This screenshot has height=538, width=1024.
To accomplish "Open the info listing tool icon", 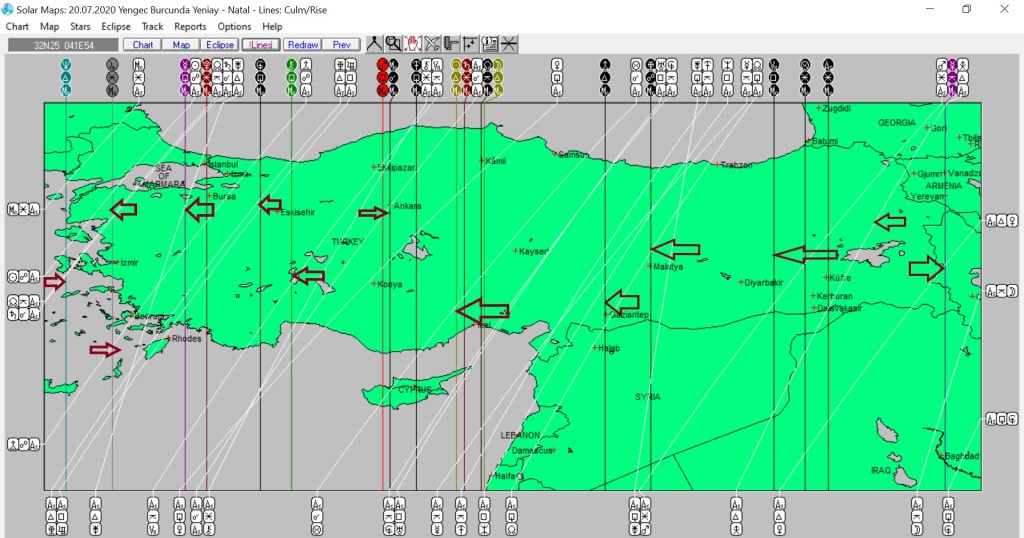I will click(490, 44).
